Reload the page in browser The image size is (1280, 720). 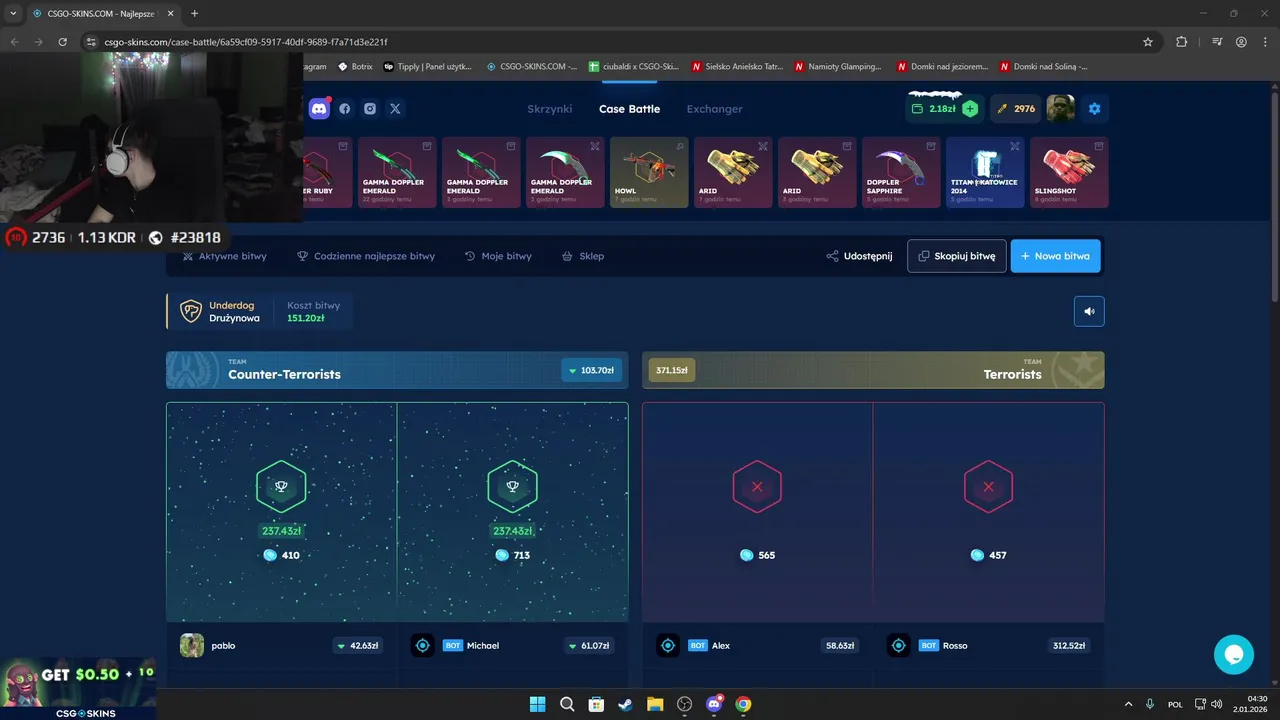(63, 42)
